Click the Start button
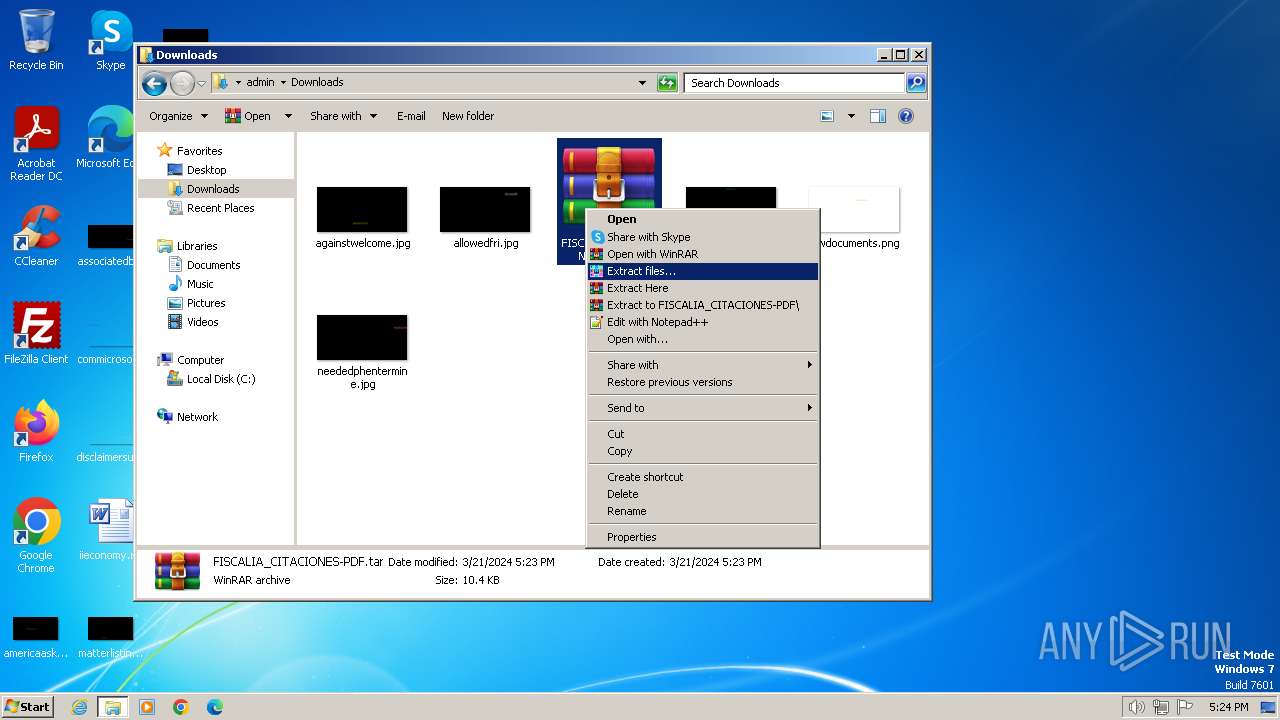Image resolution: width=1280 pixels, height=720 pixels. 28,707
